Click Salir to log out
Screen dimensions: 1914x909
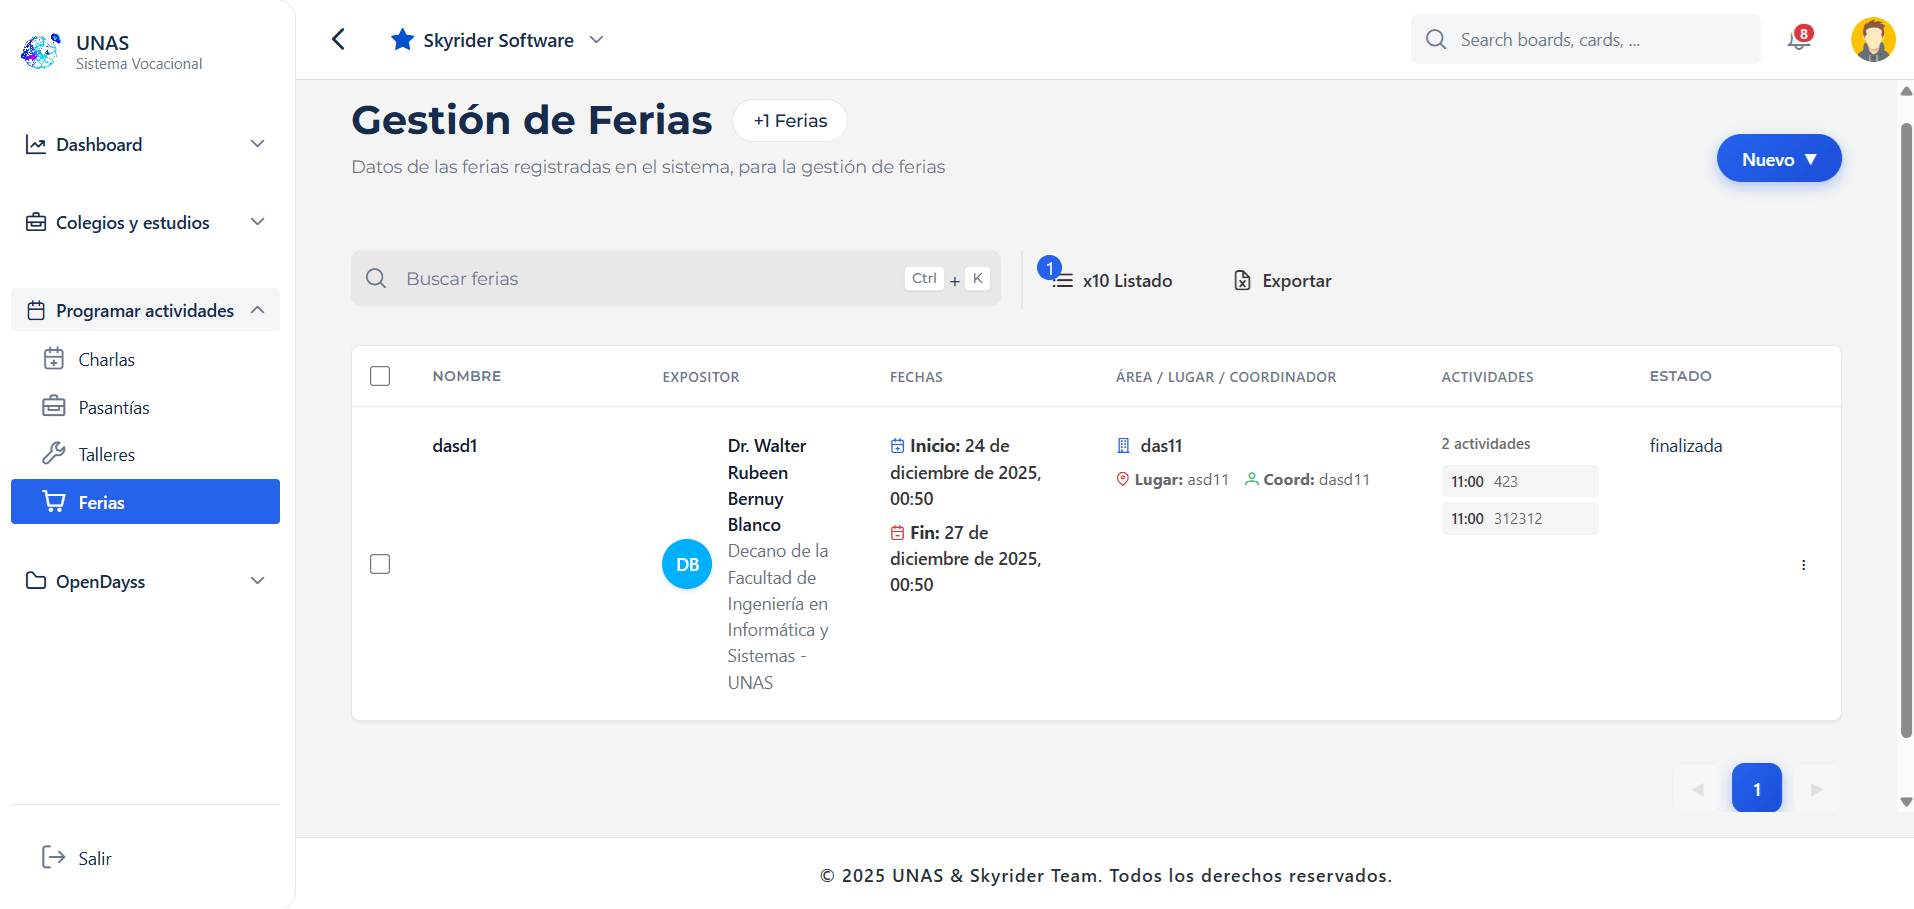(x=94, y=859)
